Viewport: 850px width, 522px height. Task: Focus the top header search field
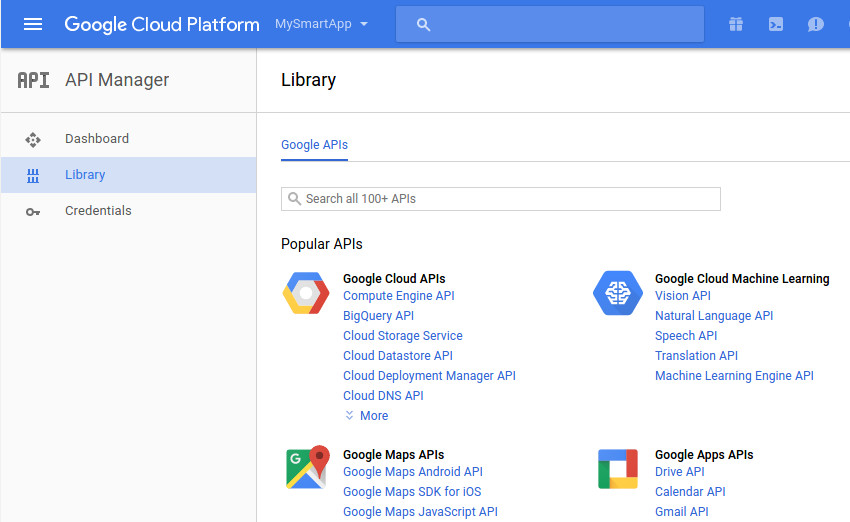(x=550, y=24)
